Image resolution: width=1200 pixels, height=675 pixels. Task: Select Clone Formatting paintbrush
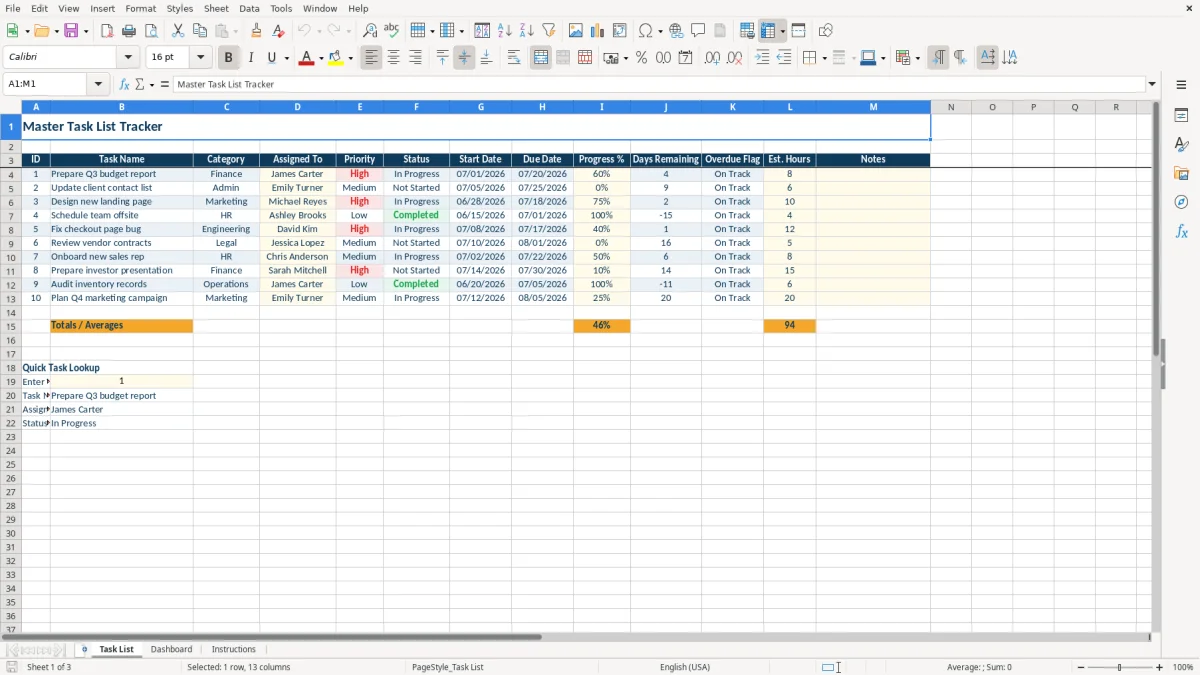256,31
